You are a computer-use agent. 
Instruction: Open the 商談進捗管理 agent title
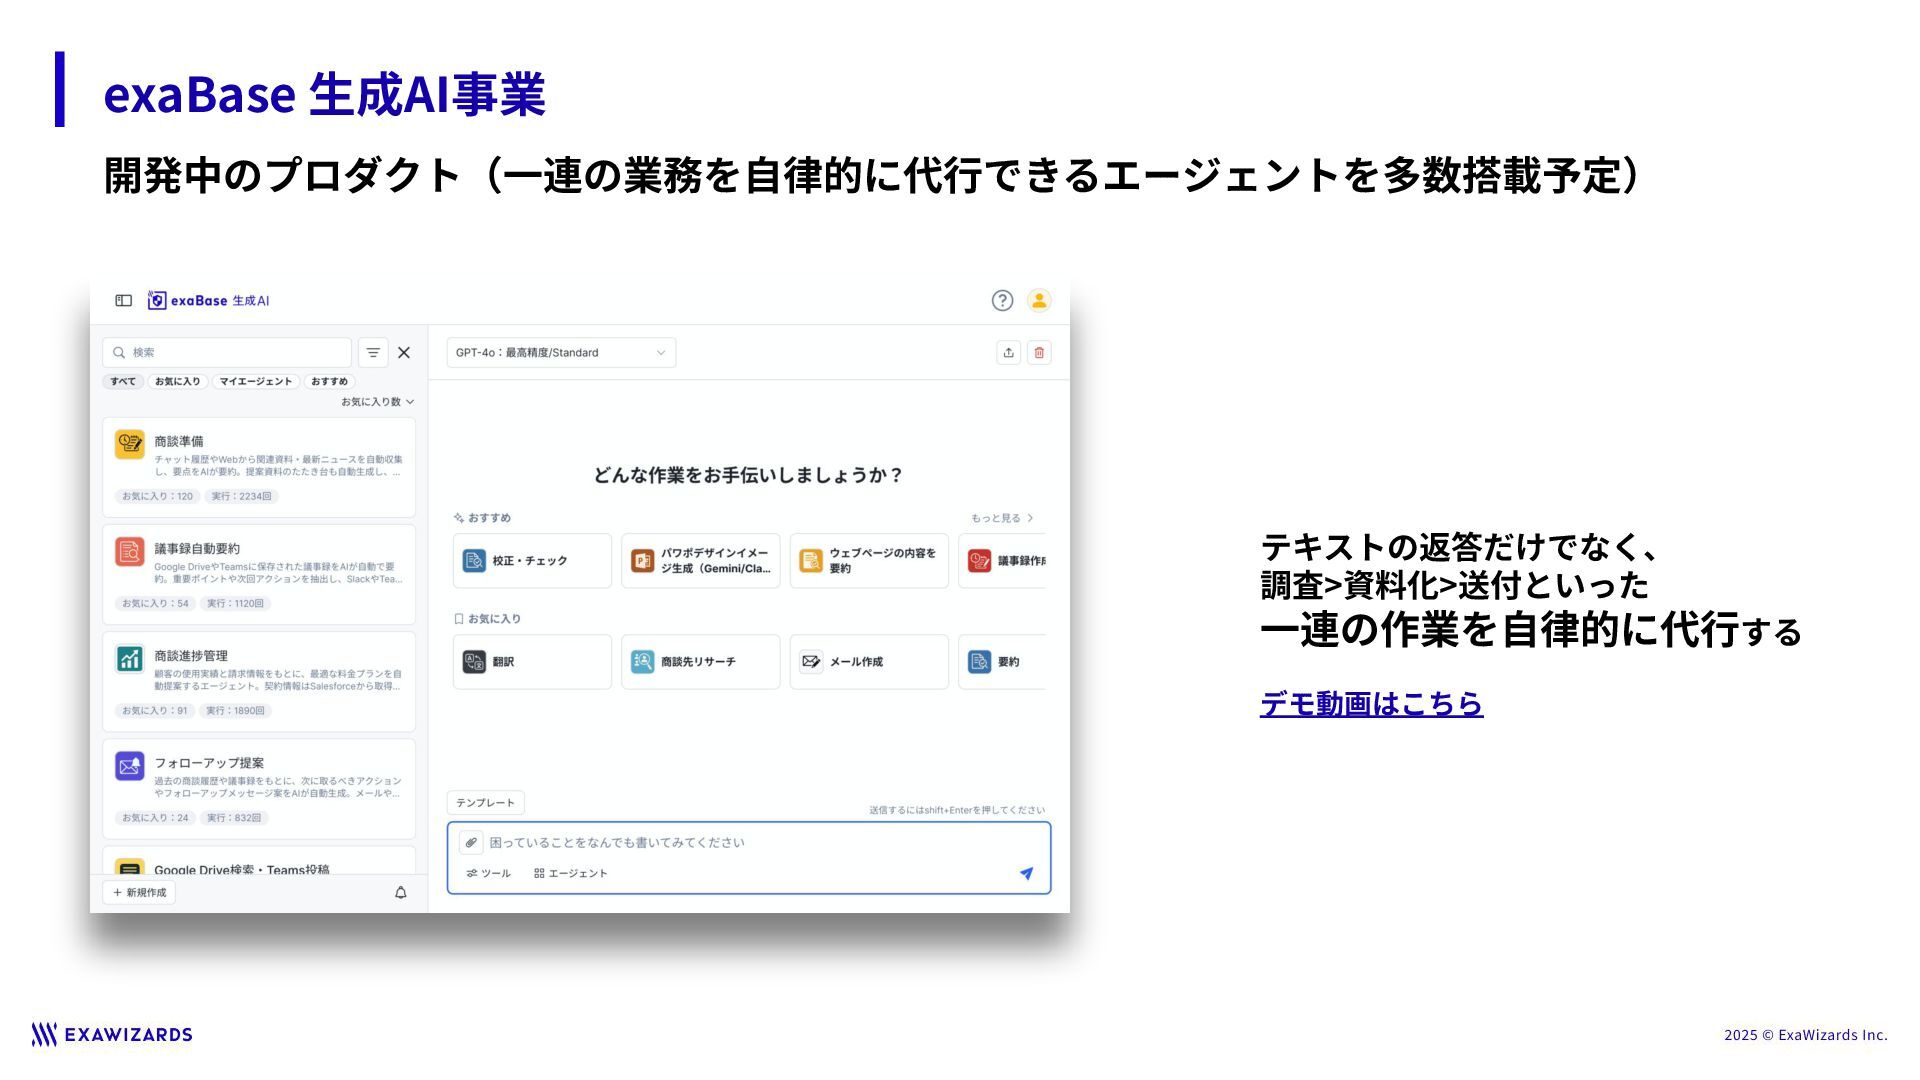pyautogui.click(x=191, y=656)
